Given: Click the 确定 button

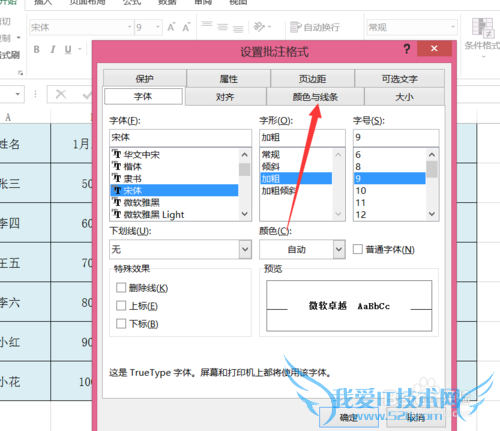Looking at the screenshot, I should 349,417.
